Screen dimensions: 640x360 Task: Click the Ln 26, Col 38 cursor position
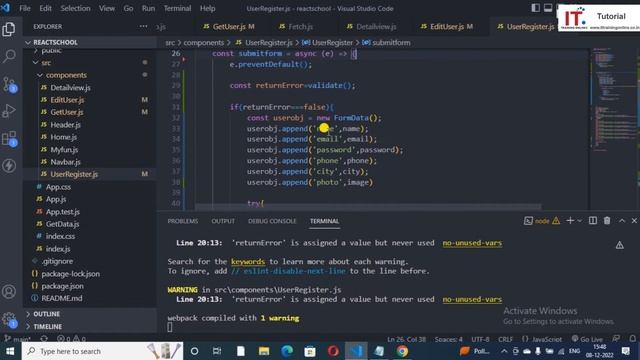(406, 339)
